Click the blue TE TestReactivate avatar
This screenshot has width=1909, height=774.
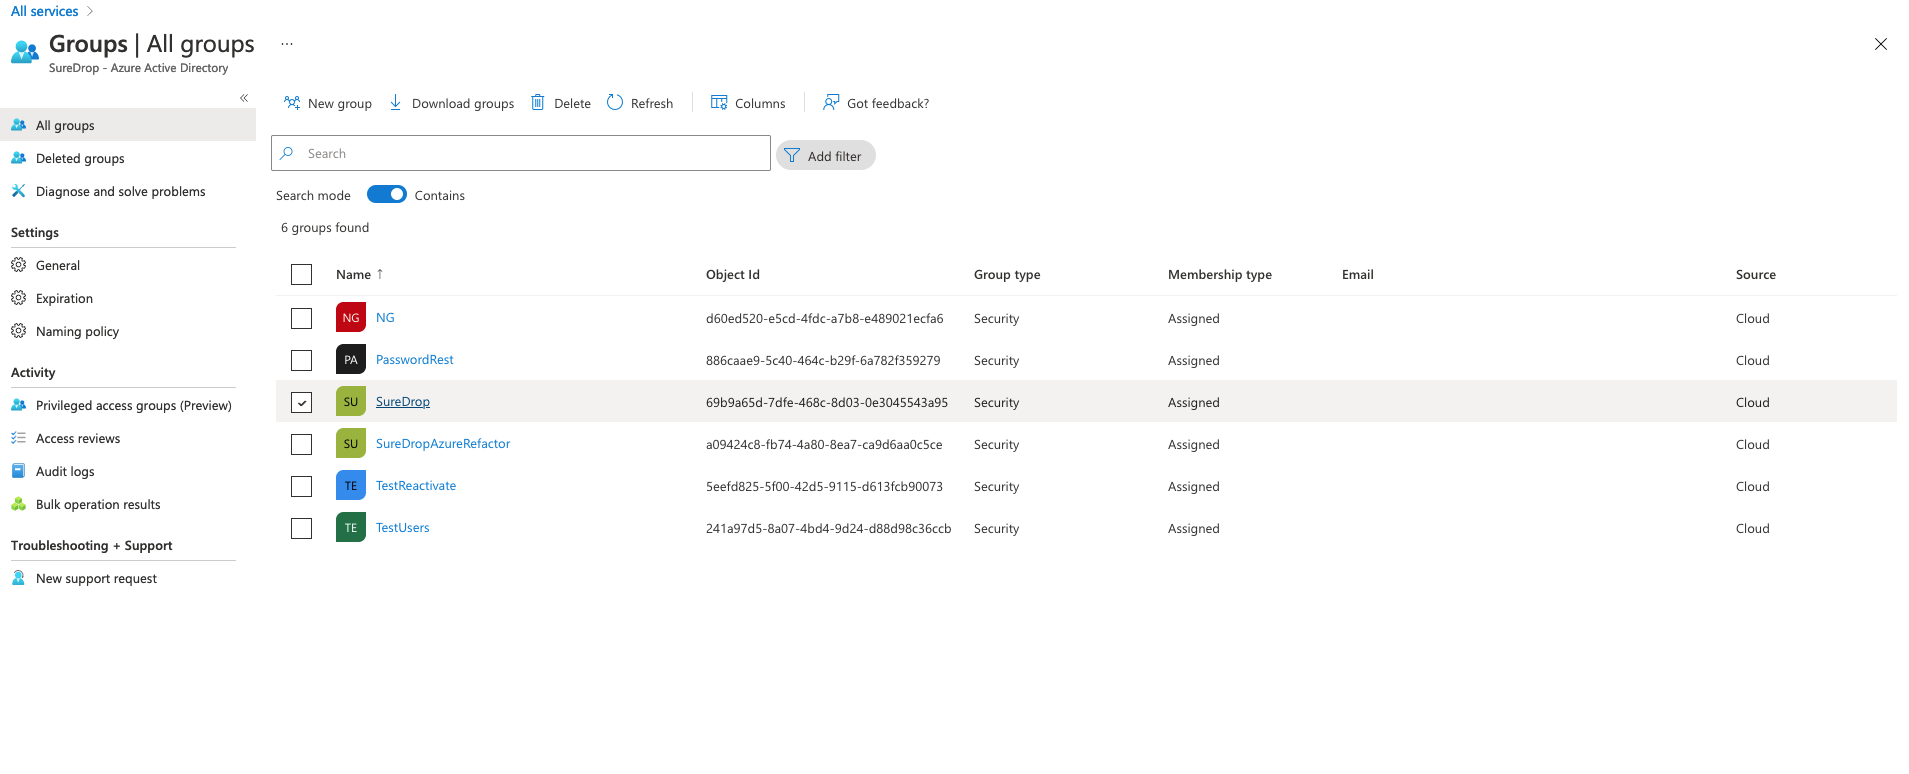351,486
